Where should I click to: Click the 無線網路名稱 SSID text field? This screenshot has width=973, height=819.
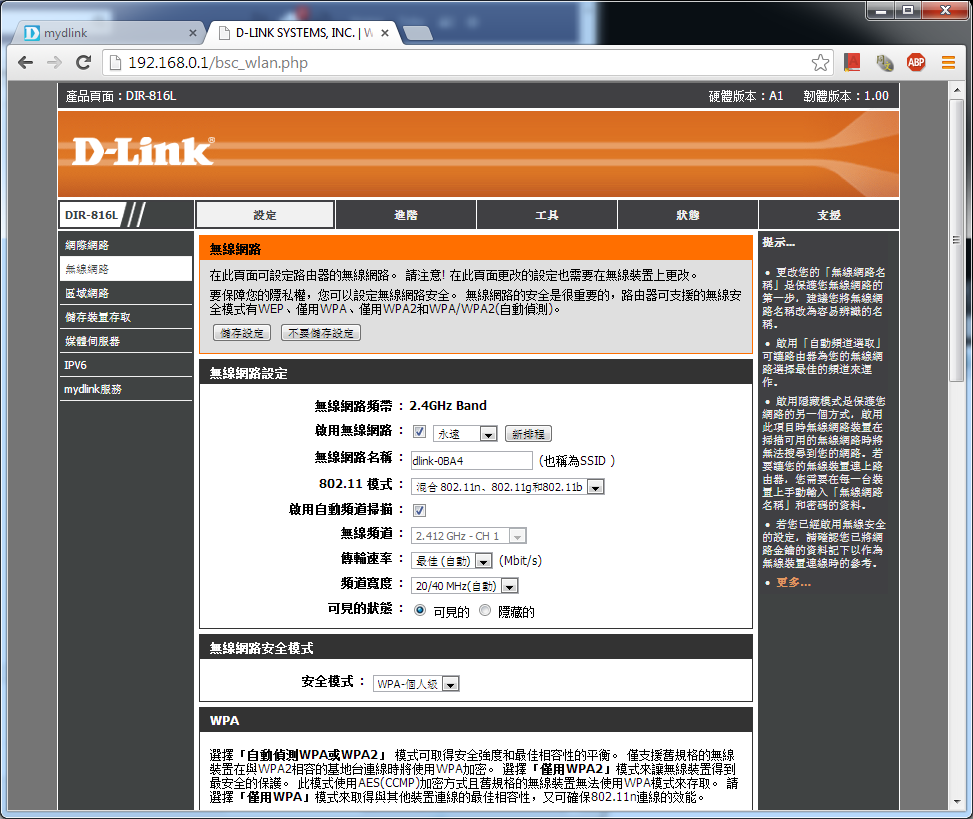(471, 461)
